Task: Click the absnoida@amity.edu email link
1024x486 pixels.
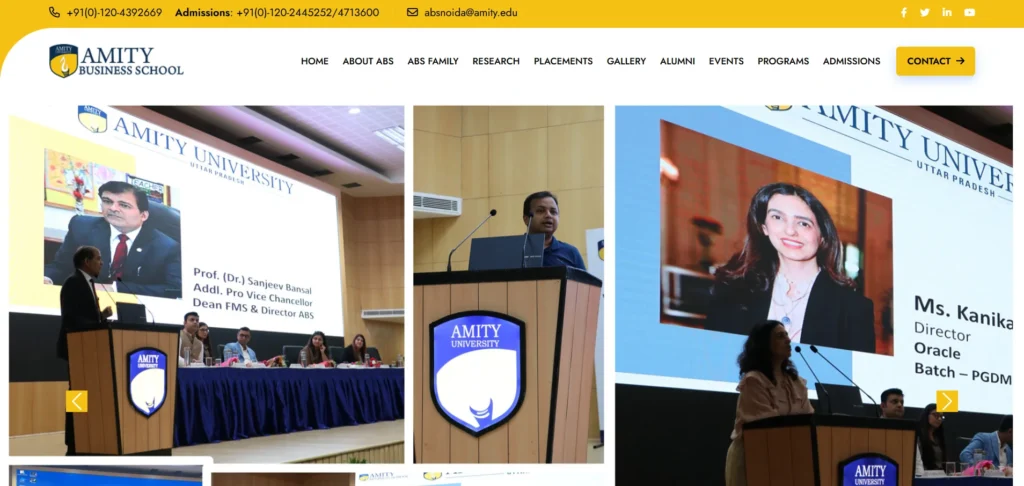Action: click(x=471, y=12)
